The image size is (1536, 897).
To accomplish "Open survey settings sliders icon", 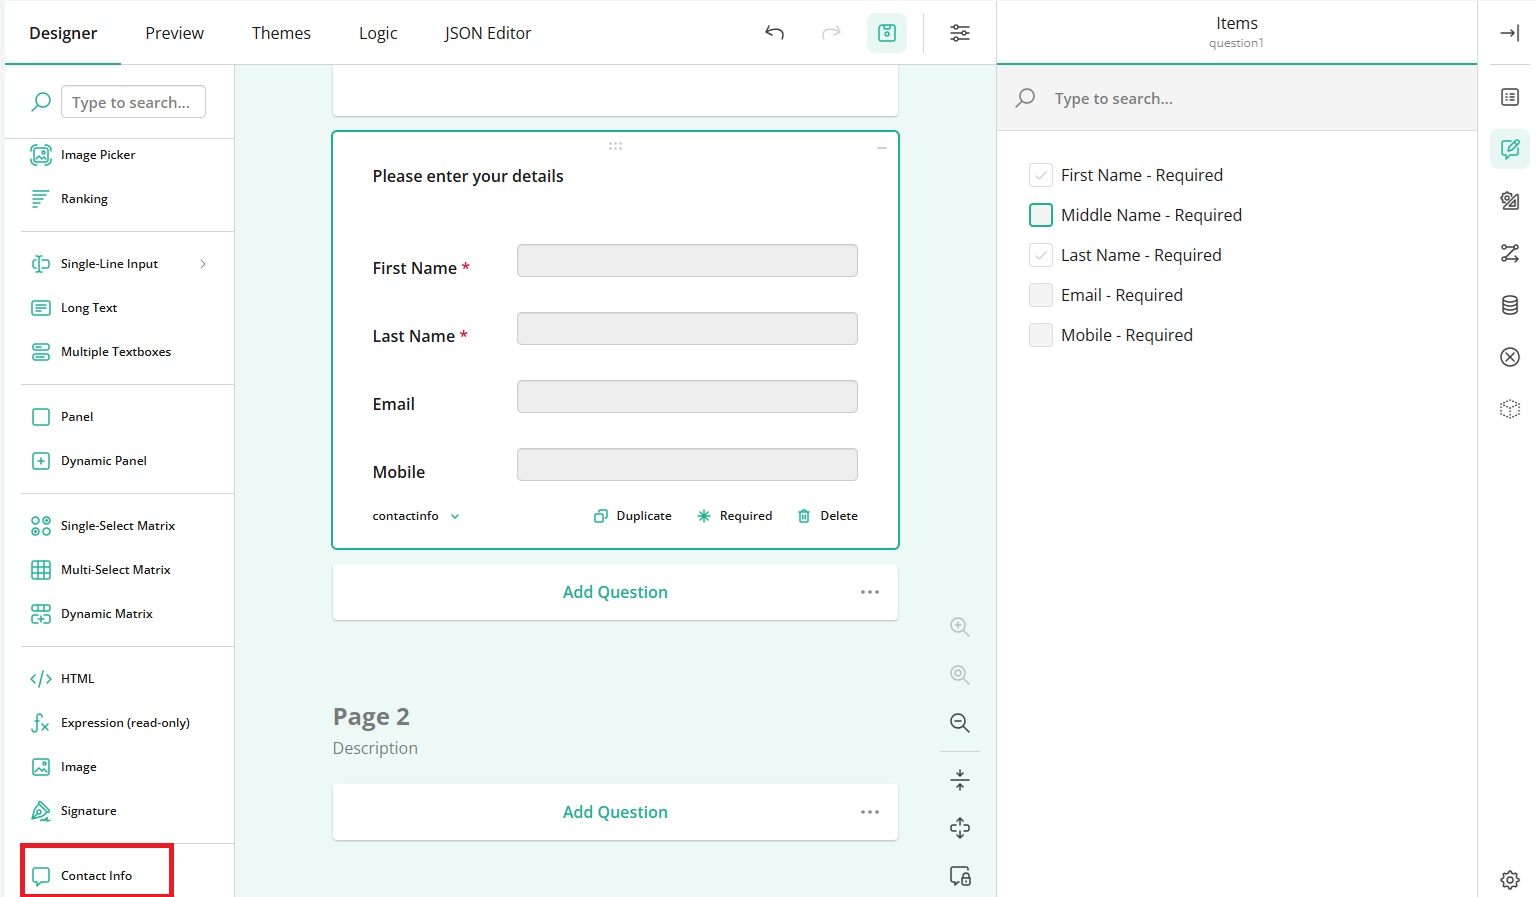I will pos(960,33).
